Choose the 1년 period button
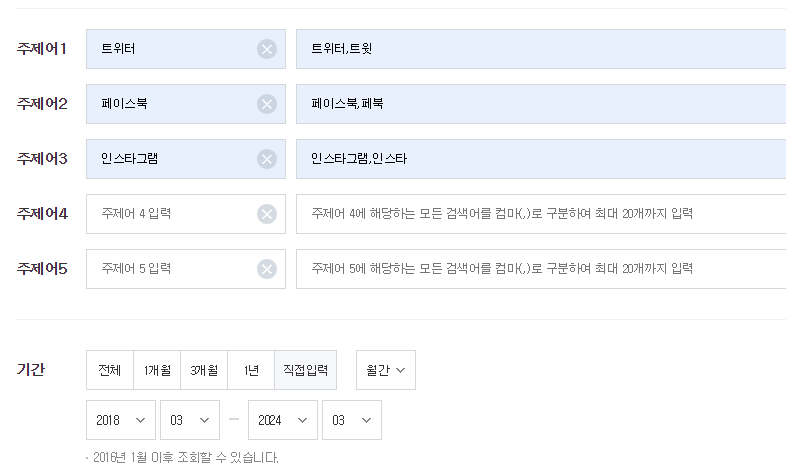Viewport: 786px width, 474px height. click(x=251, y=370)
